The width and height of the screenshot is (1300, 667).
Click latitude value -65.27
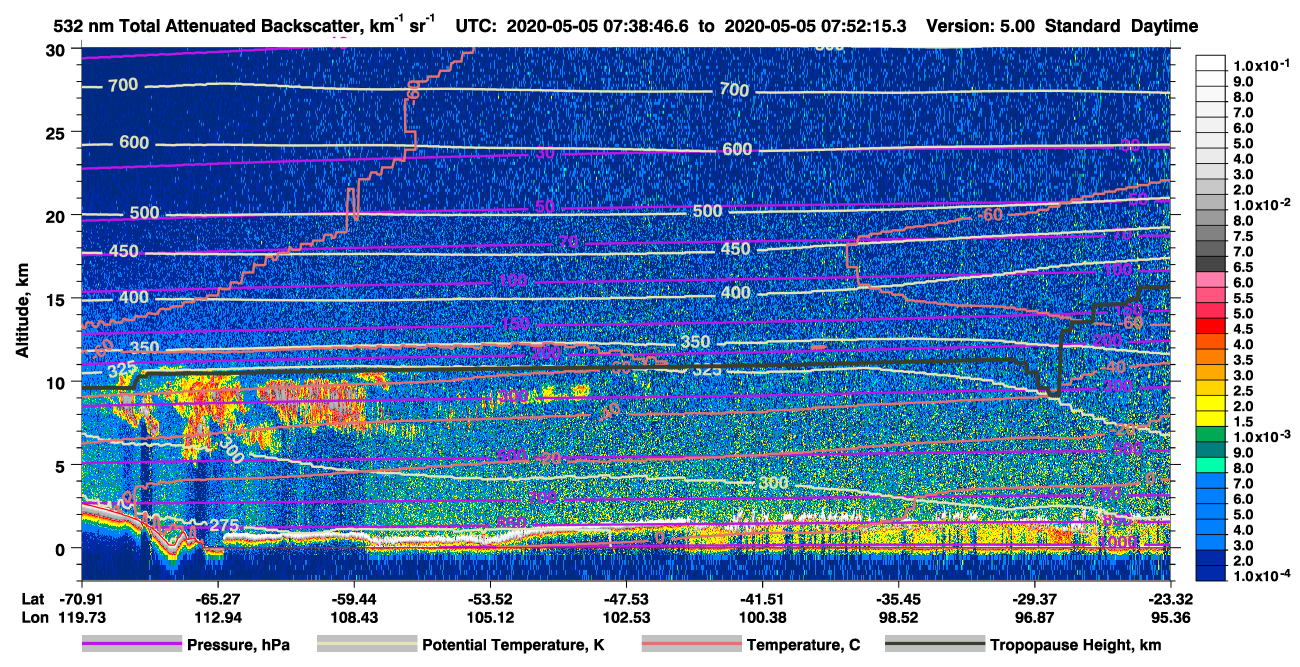coord(217,599)
